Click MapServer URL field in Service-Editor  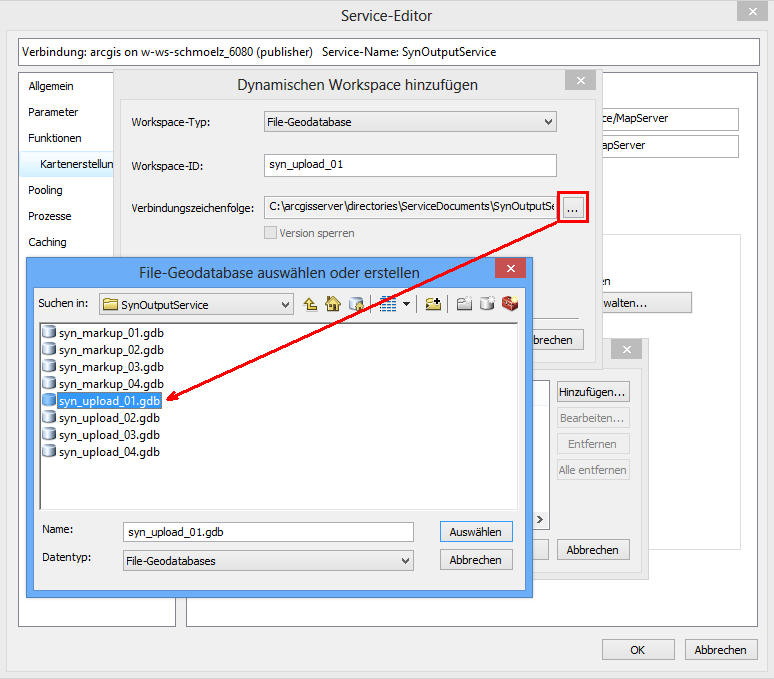click(x=670, y=119)
